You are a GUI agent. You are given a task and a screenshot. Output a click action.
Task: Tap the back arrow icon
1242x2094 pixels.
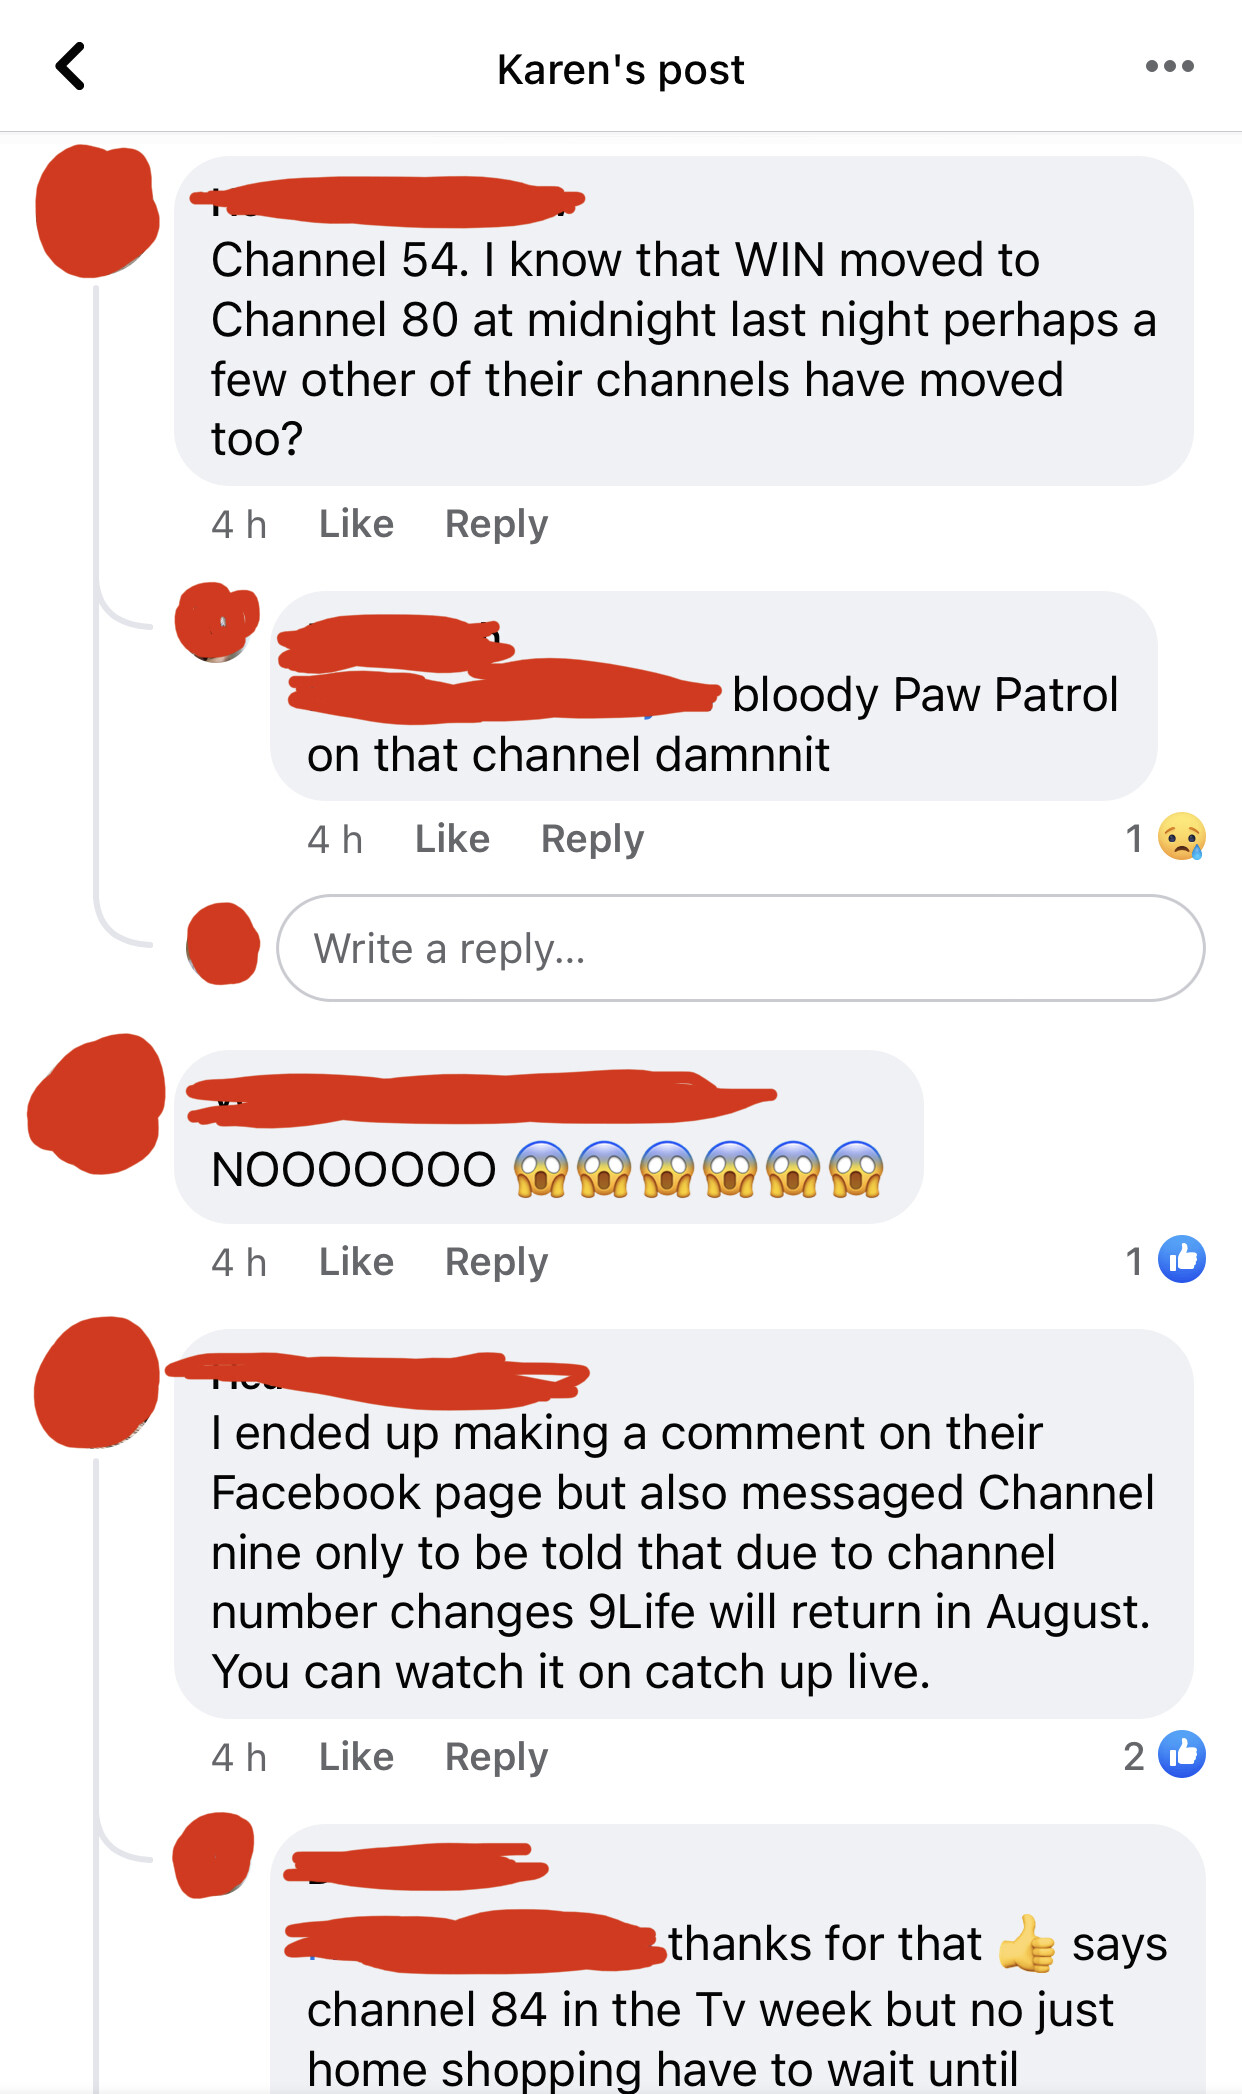pyautogui.click(x=70, y=67)
